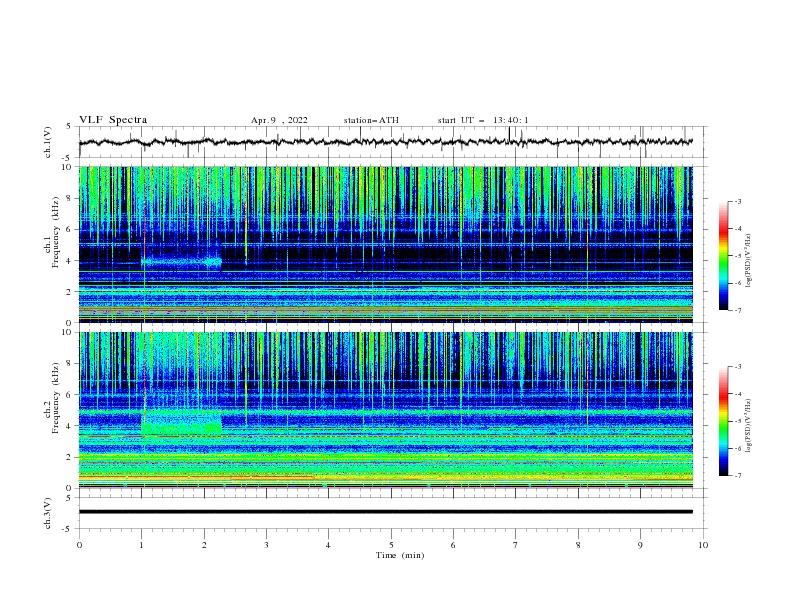The image size is (792, 612).
Task: Click the '2' minute tick label
Action: (204, 545)
